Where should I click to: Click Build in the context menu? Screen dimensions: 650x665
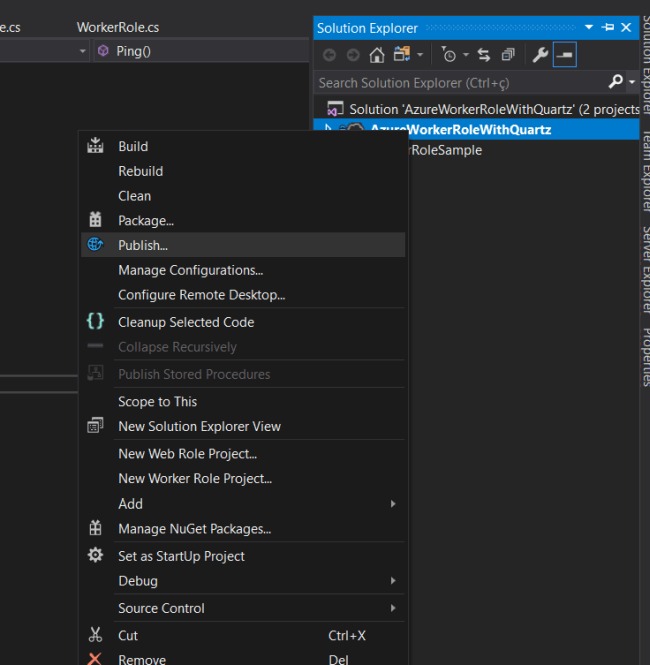[133, 146]
